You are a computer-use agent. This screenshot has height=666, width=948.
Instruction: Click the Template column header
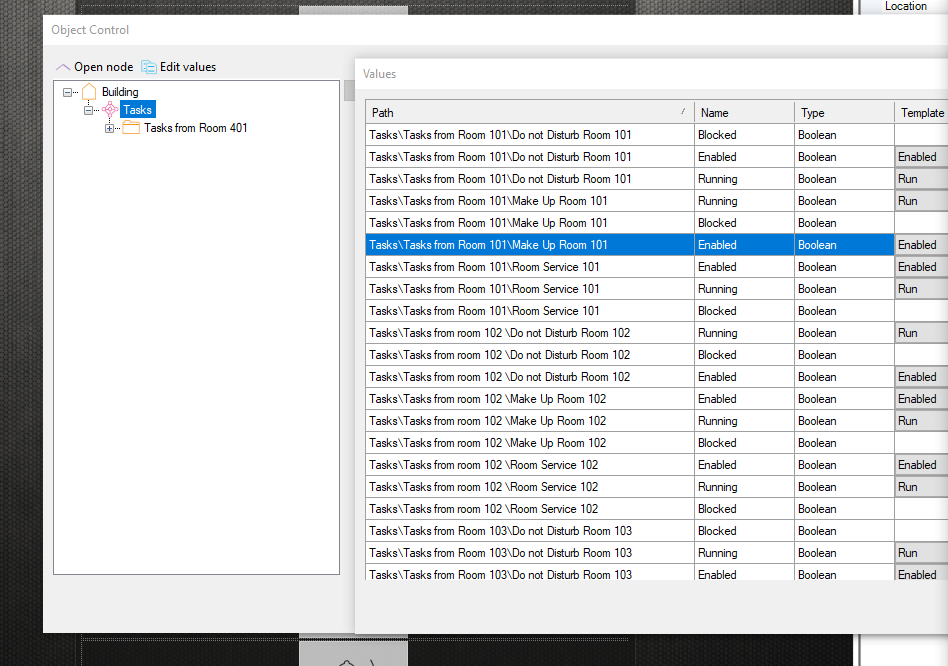921,113
